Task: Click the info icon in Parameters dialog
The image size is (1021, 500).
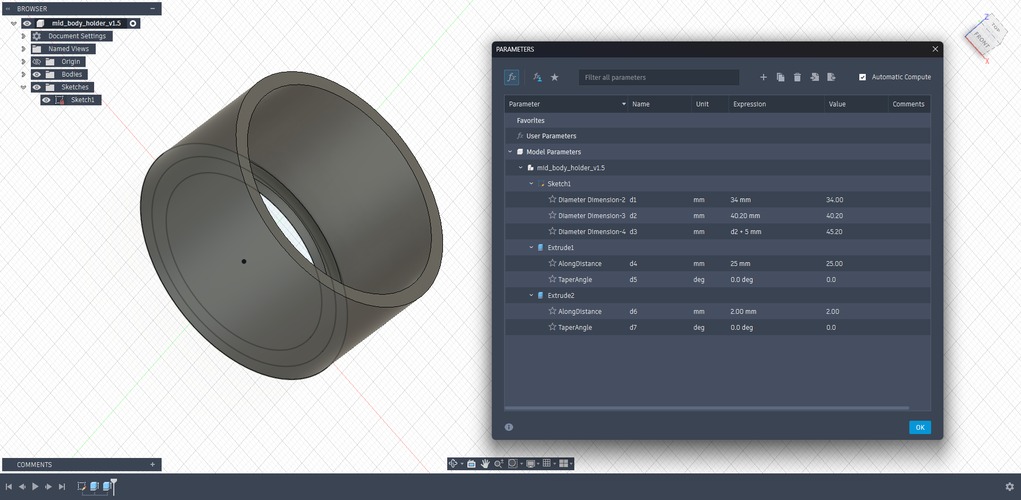Action: [509, 427]
